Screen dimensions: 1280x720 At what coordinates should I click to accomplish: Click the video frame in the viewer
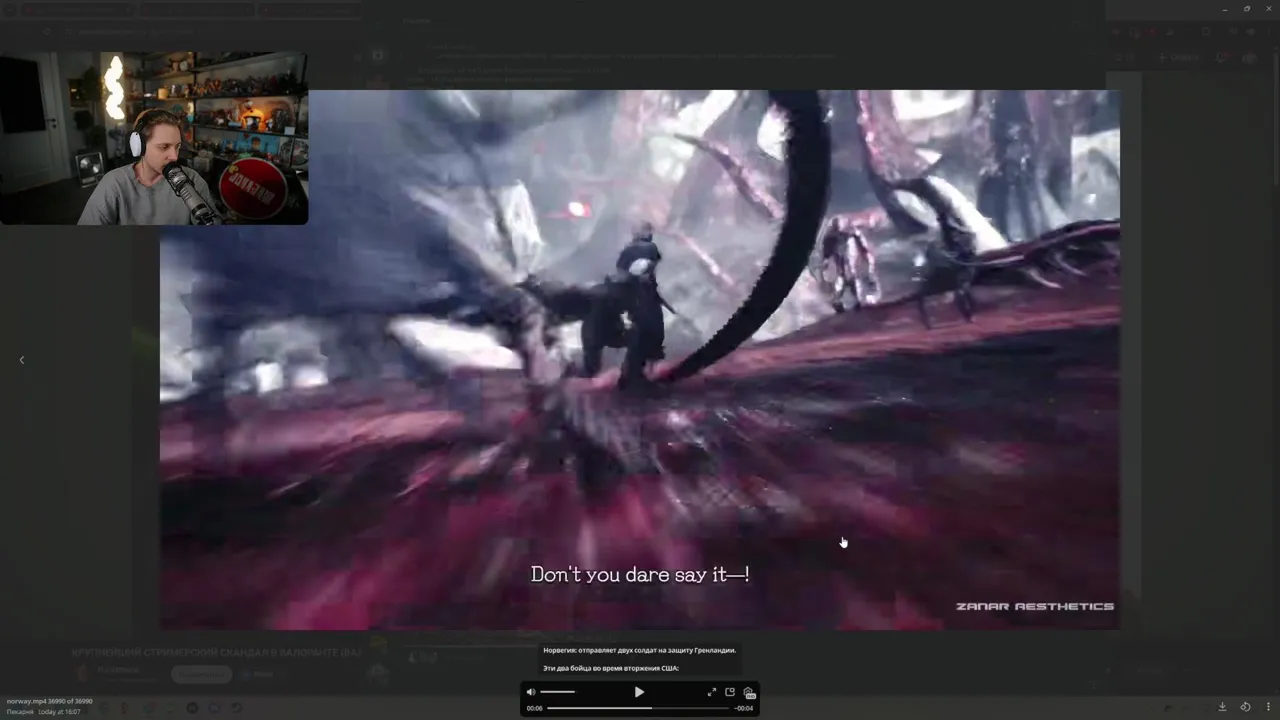pos(640,360)
